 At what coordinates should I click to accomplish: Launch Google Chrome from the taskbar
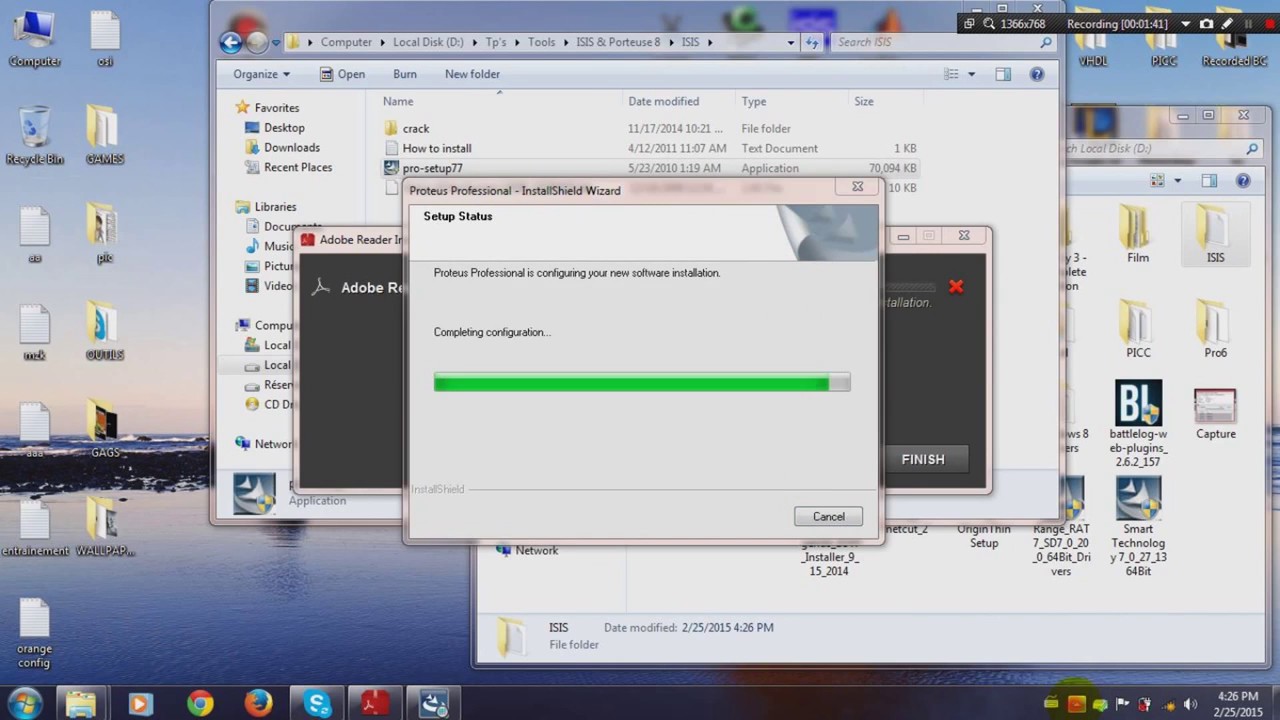click(200, 703)
